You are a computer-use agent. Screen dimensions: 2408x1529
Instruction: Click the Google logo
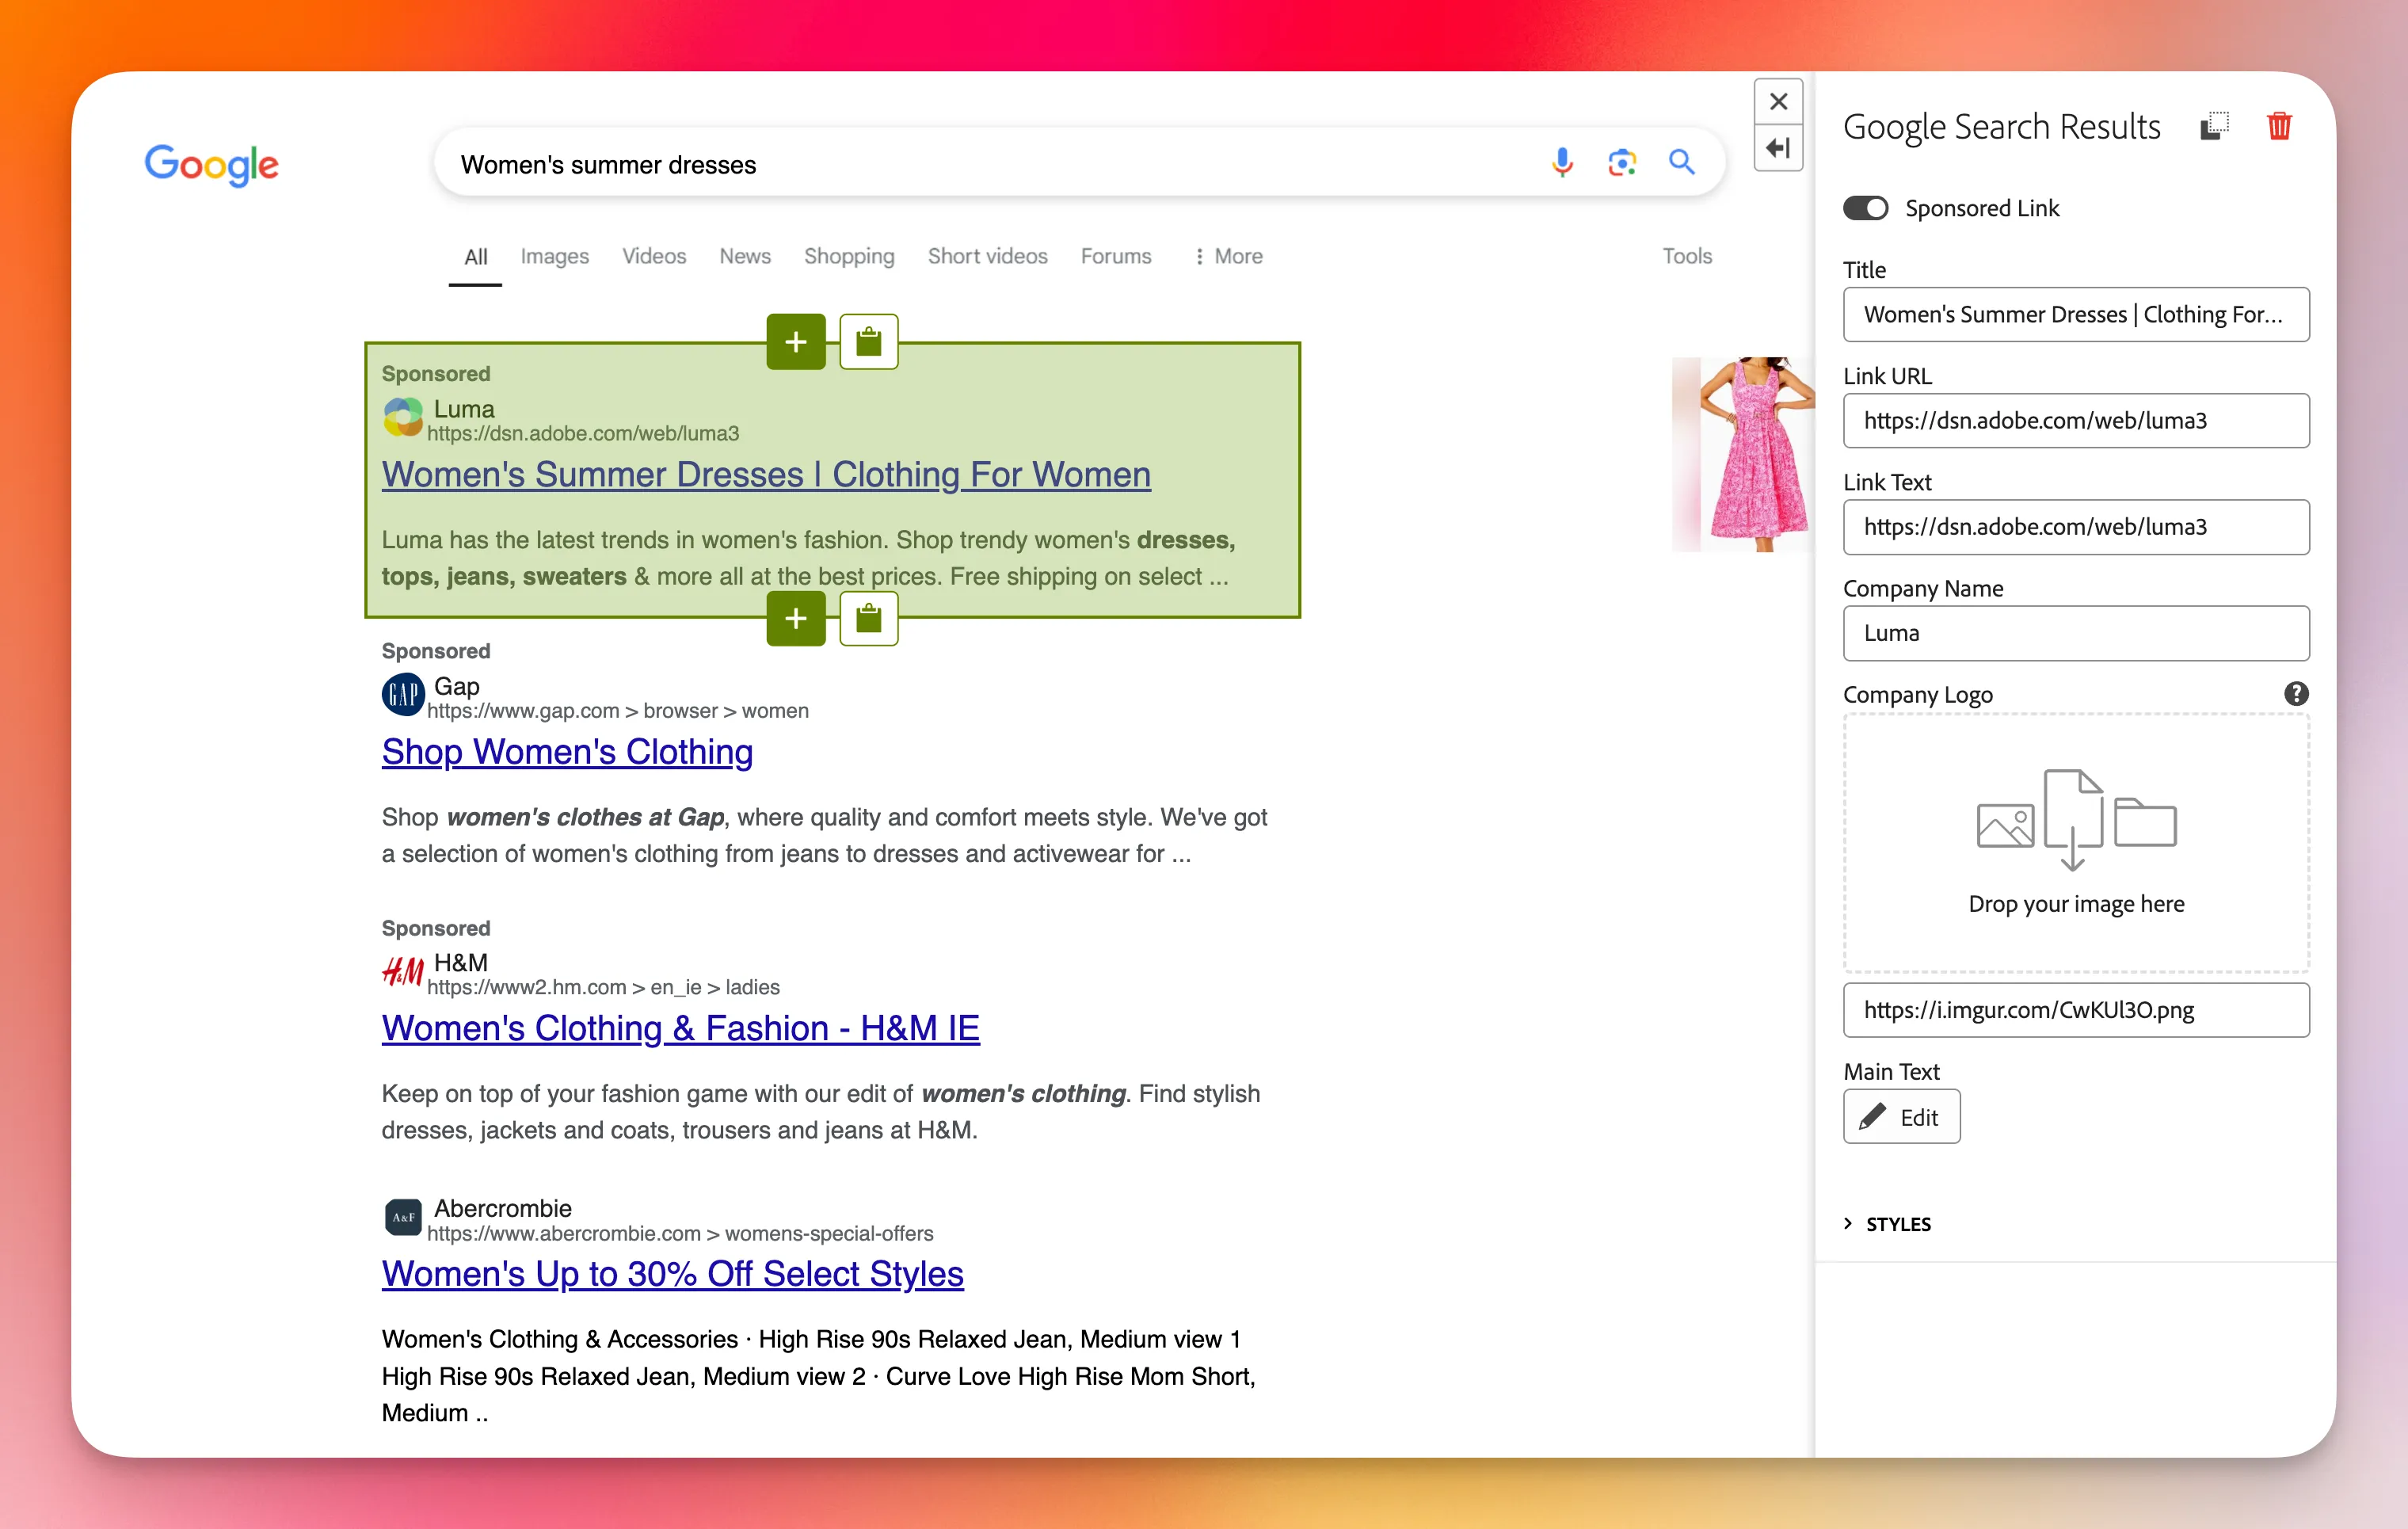(211, 165)
